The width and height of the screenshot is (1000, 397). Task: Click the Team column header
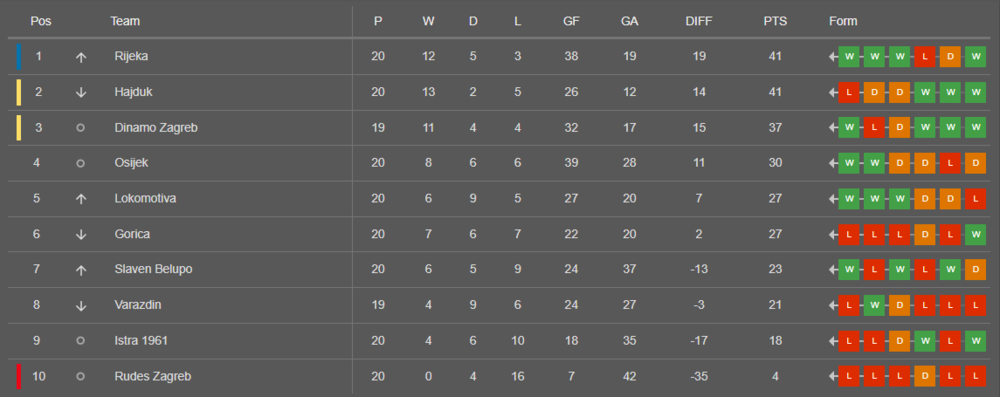[125, 21]
